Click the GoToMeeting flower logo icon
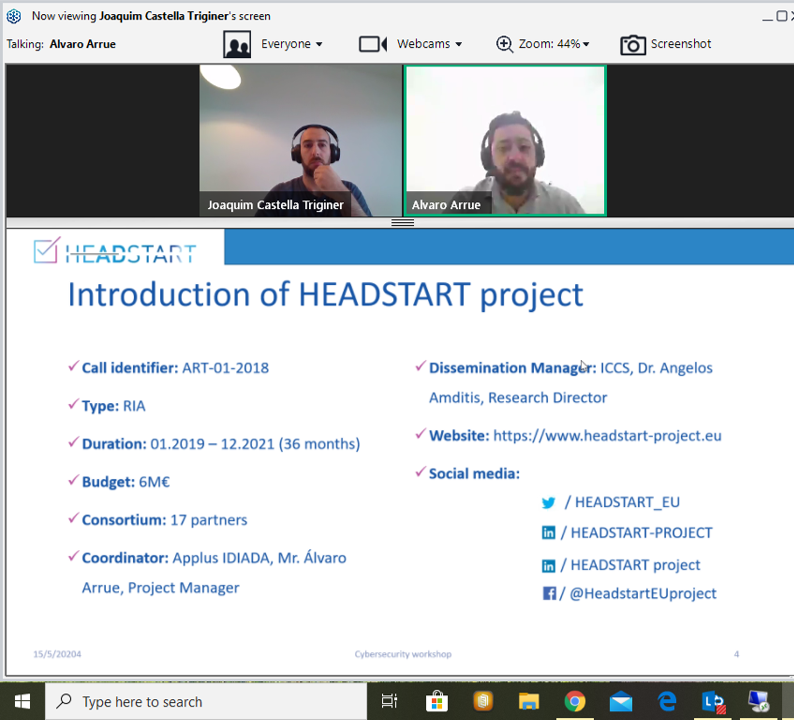 (14, 16)
